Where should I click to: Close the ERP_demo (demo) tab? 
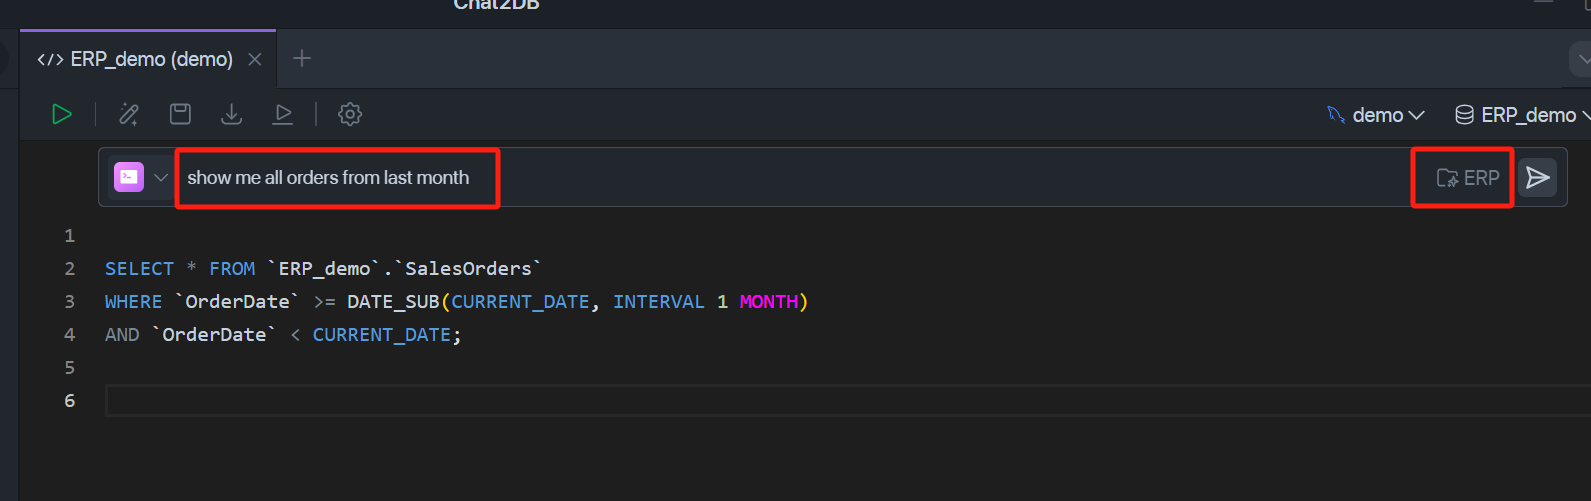[255, 59]
